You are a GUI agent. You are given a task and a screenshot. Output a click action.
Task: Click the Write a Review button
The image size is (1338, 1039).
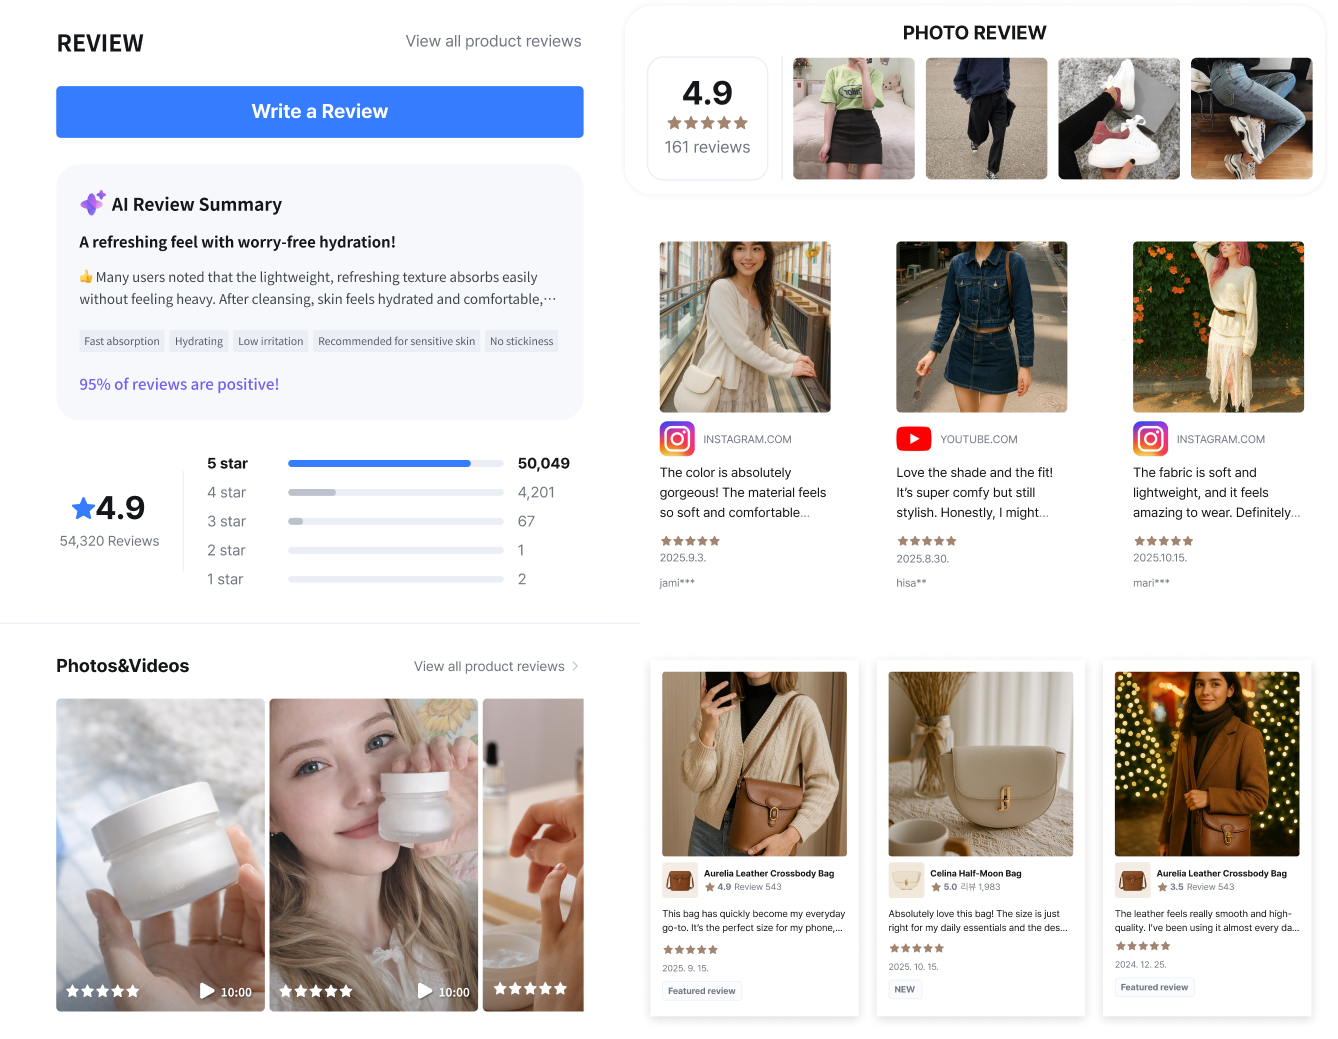coord(319,111)
